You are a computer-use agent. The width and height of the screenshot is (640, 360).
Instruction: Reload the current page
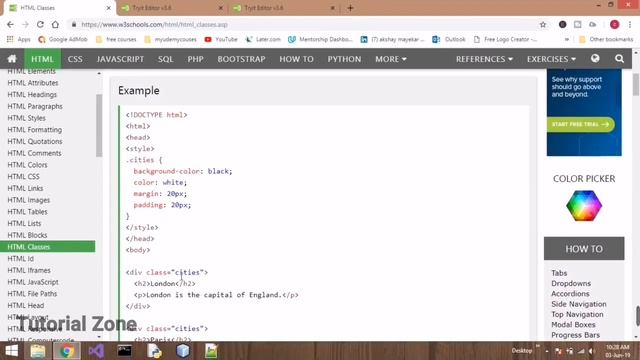[x=40, y=24]
